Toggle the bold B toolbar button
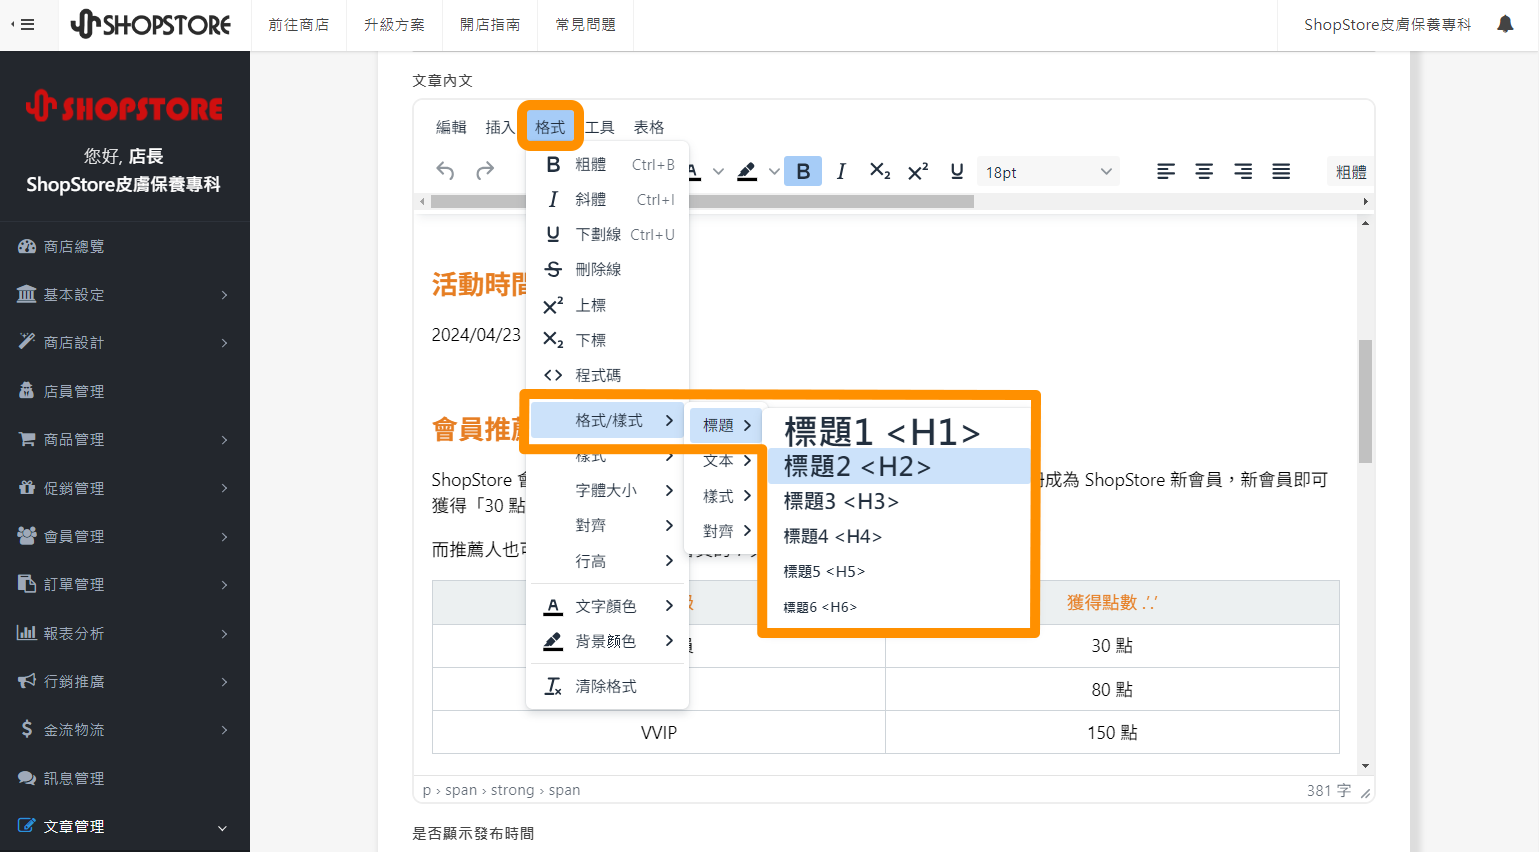The height and width of the screenshot is (852, 1539). pyautogui.click(x=803, y=171)
